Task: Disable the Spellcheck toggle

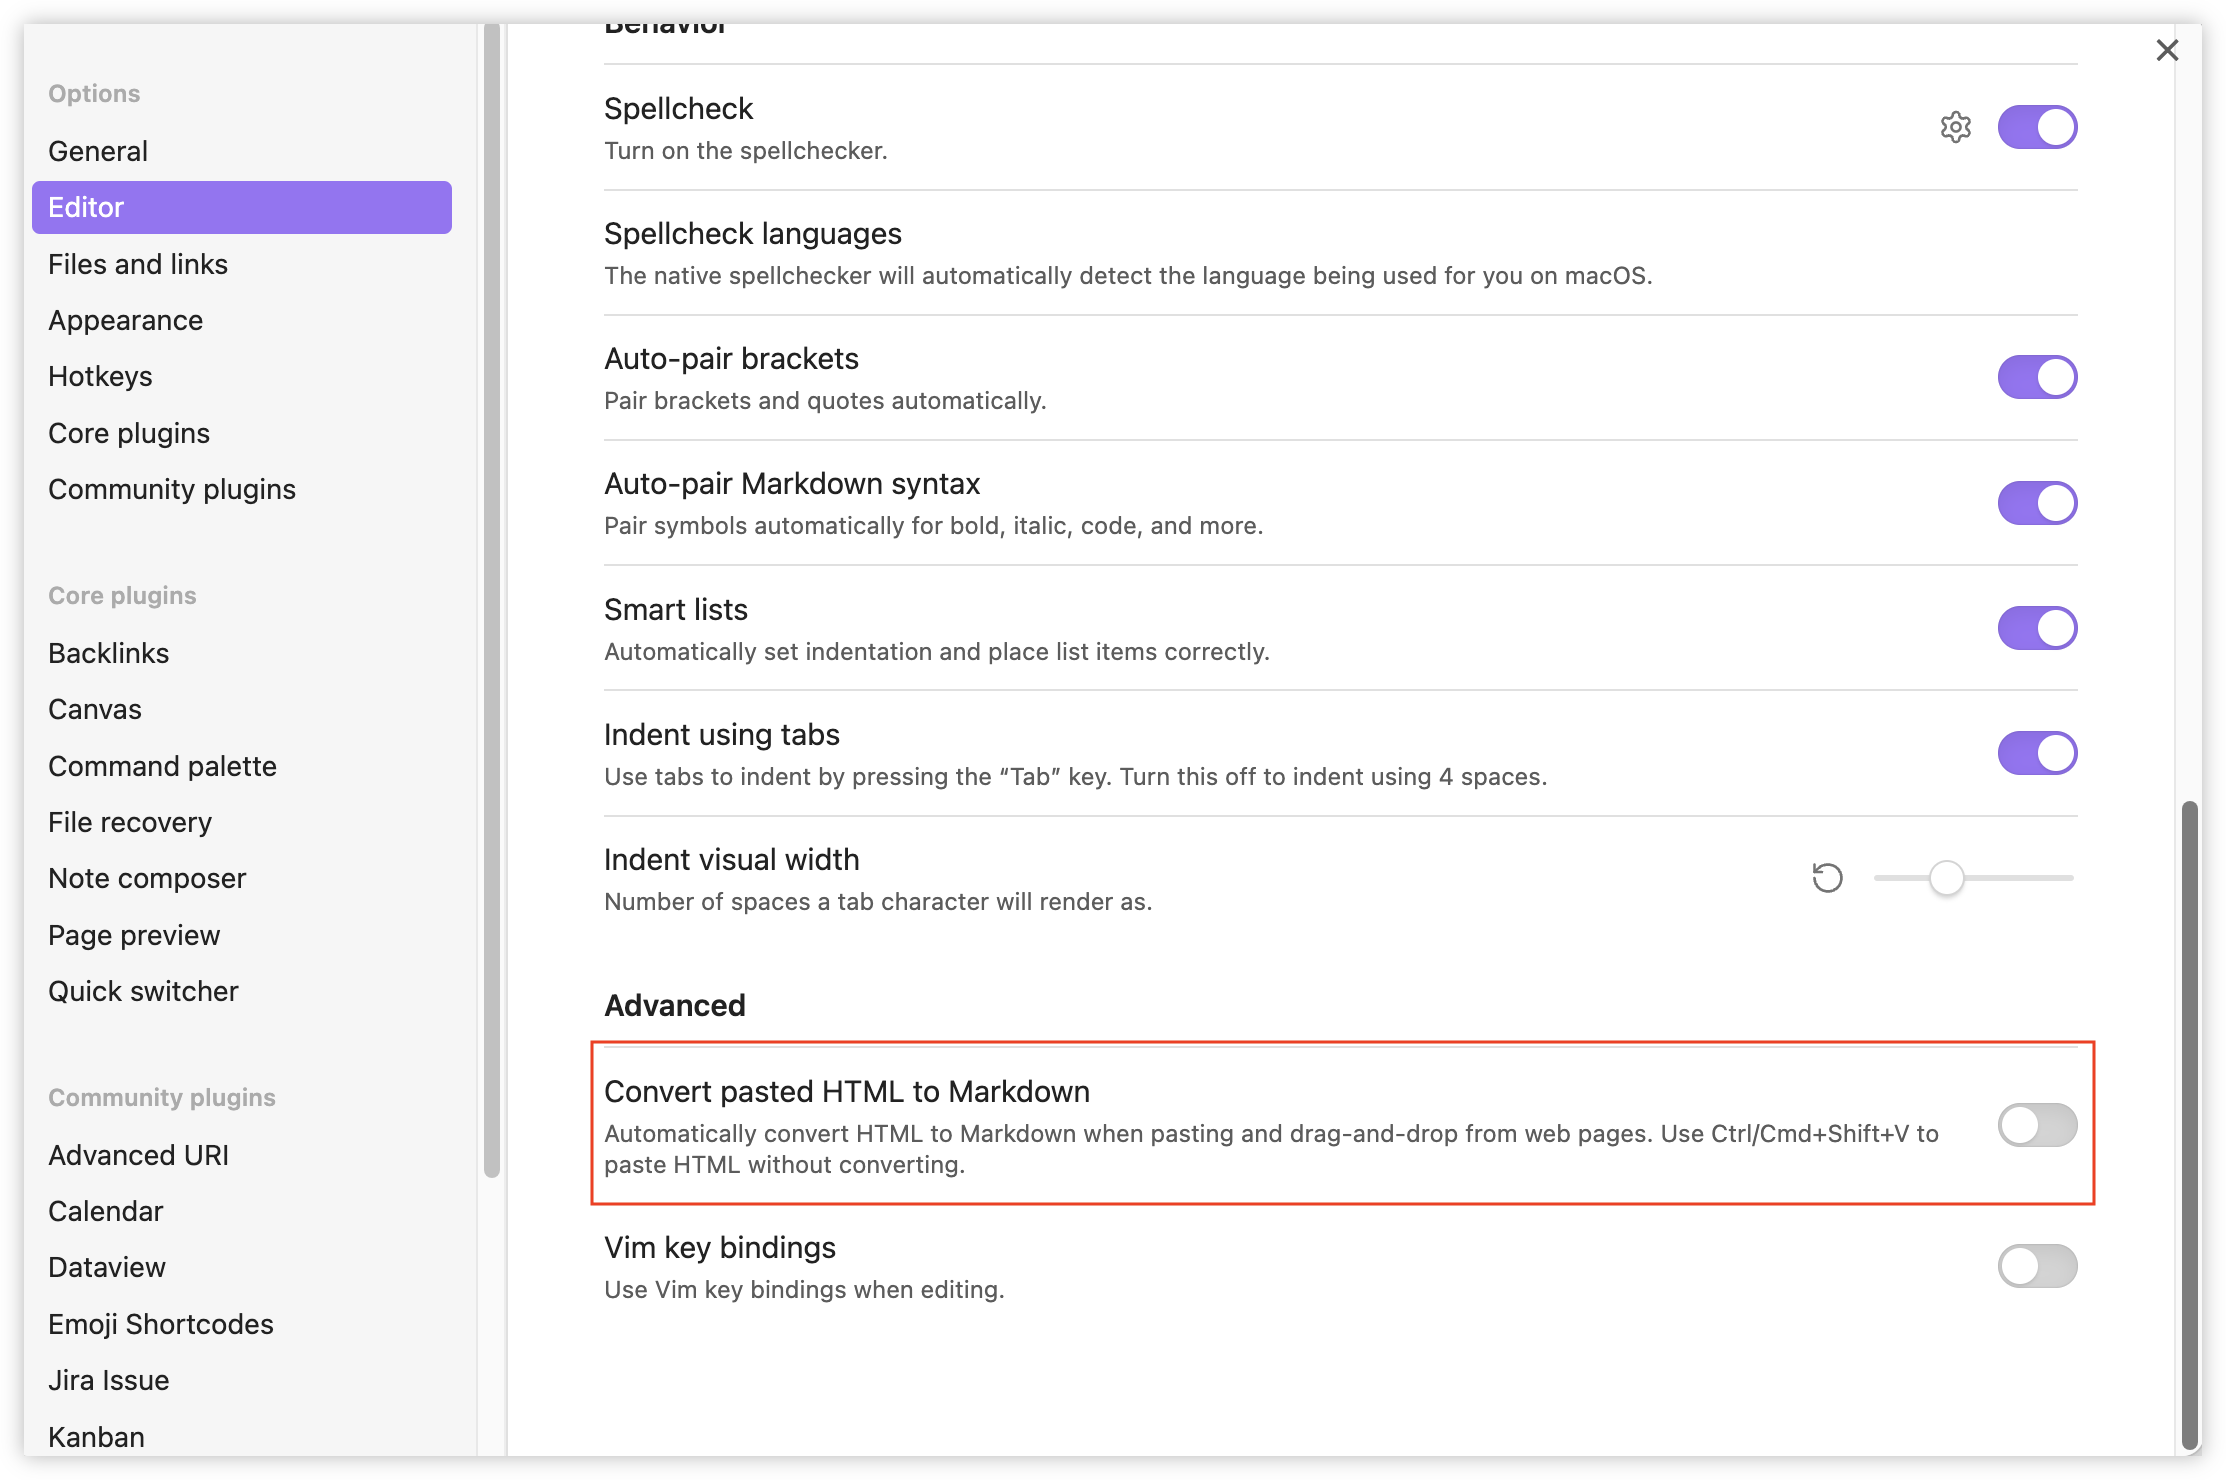Action: click(2037, 126)
